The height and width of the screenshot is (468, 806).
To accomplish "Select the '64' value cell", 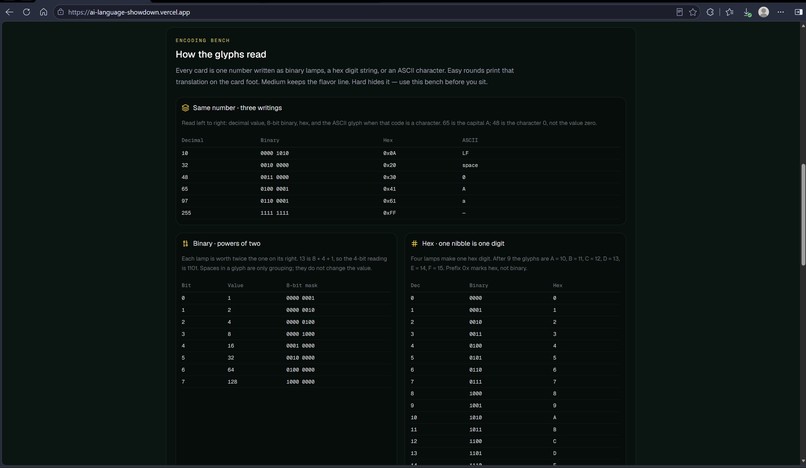I will [231, 370].
